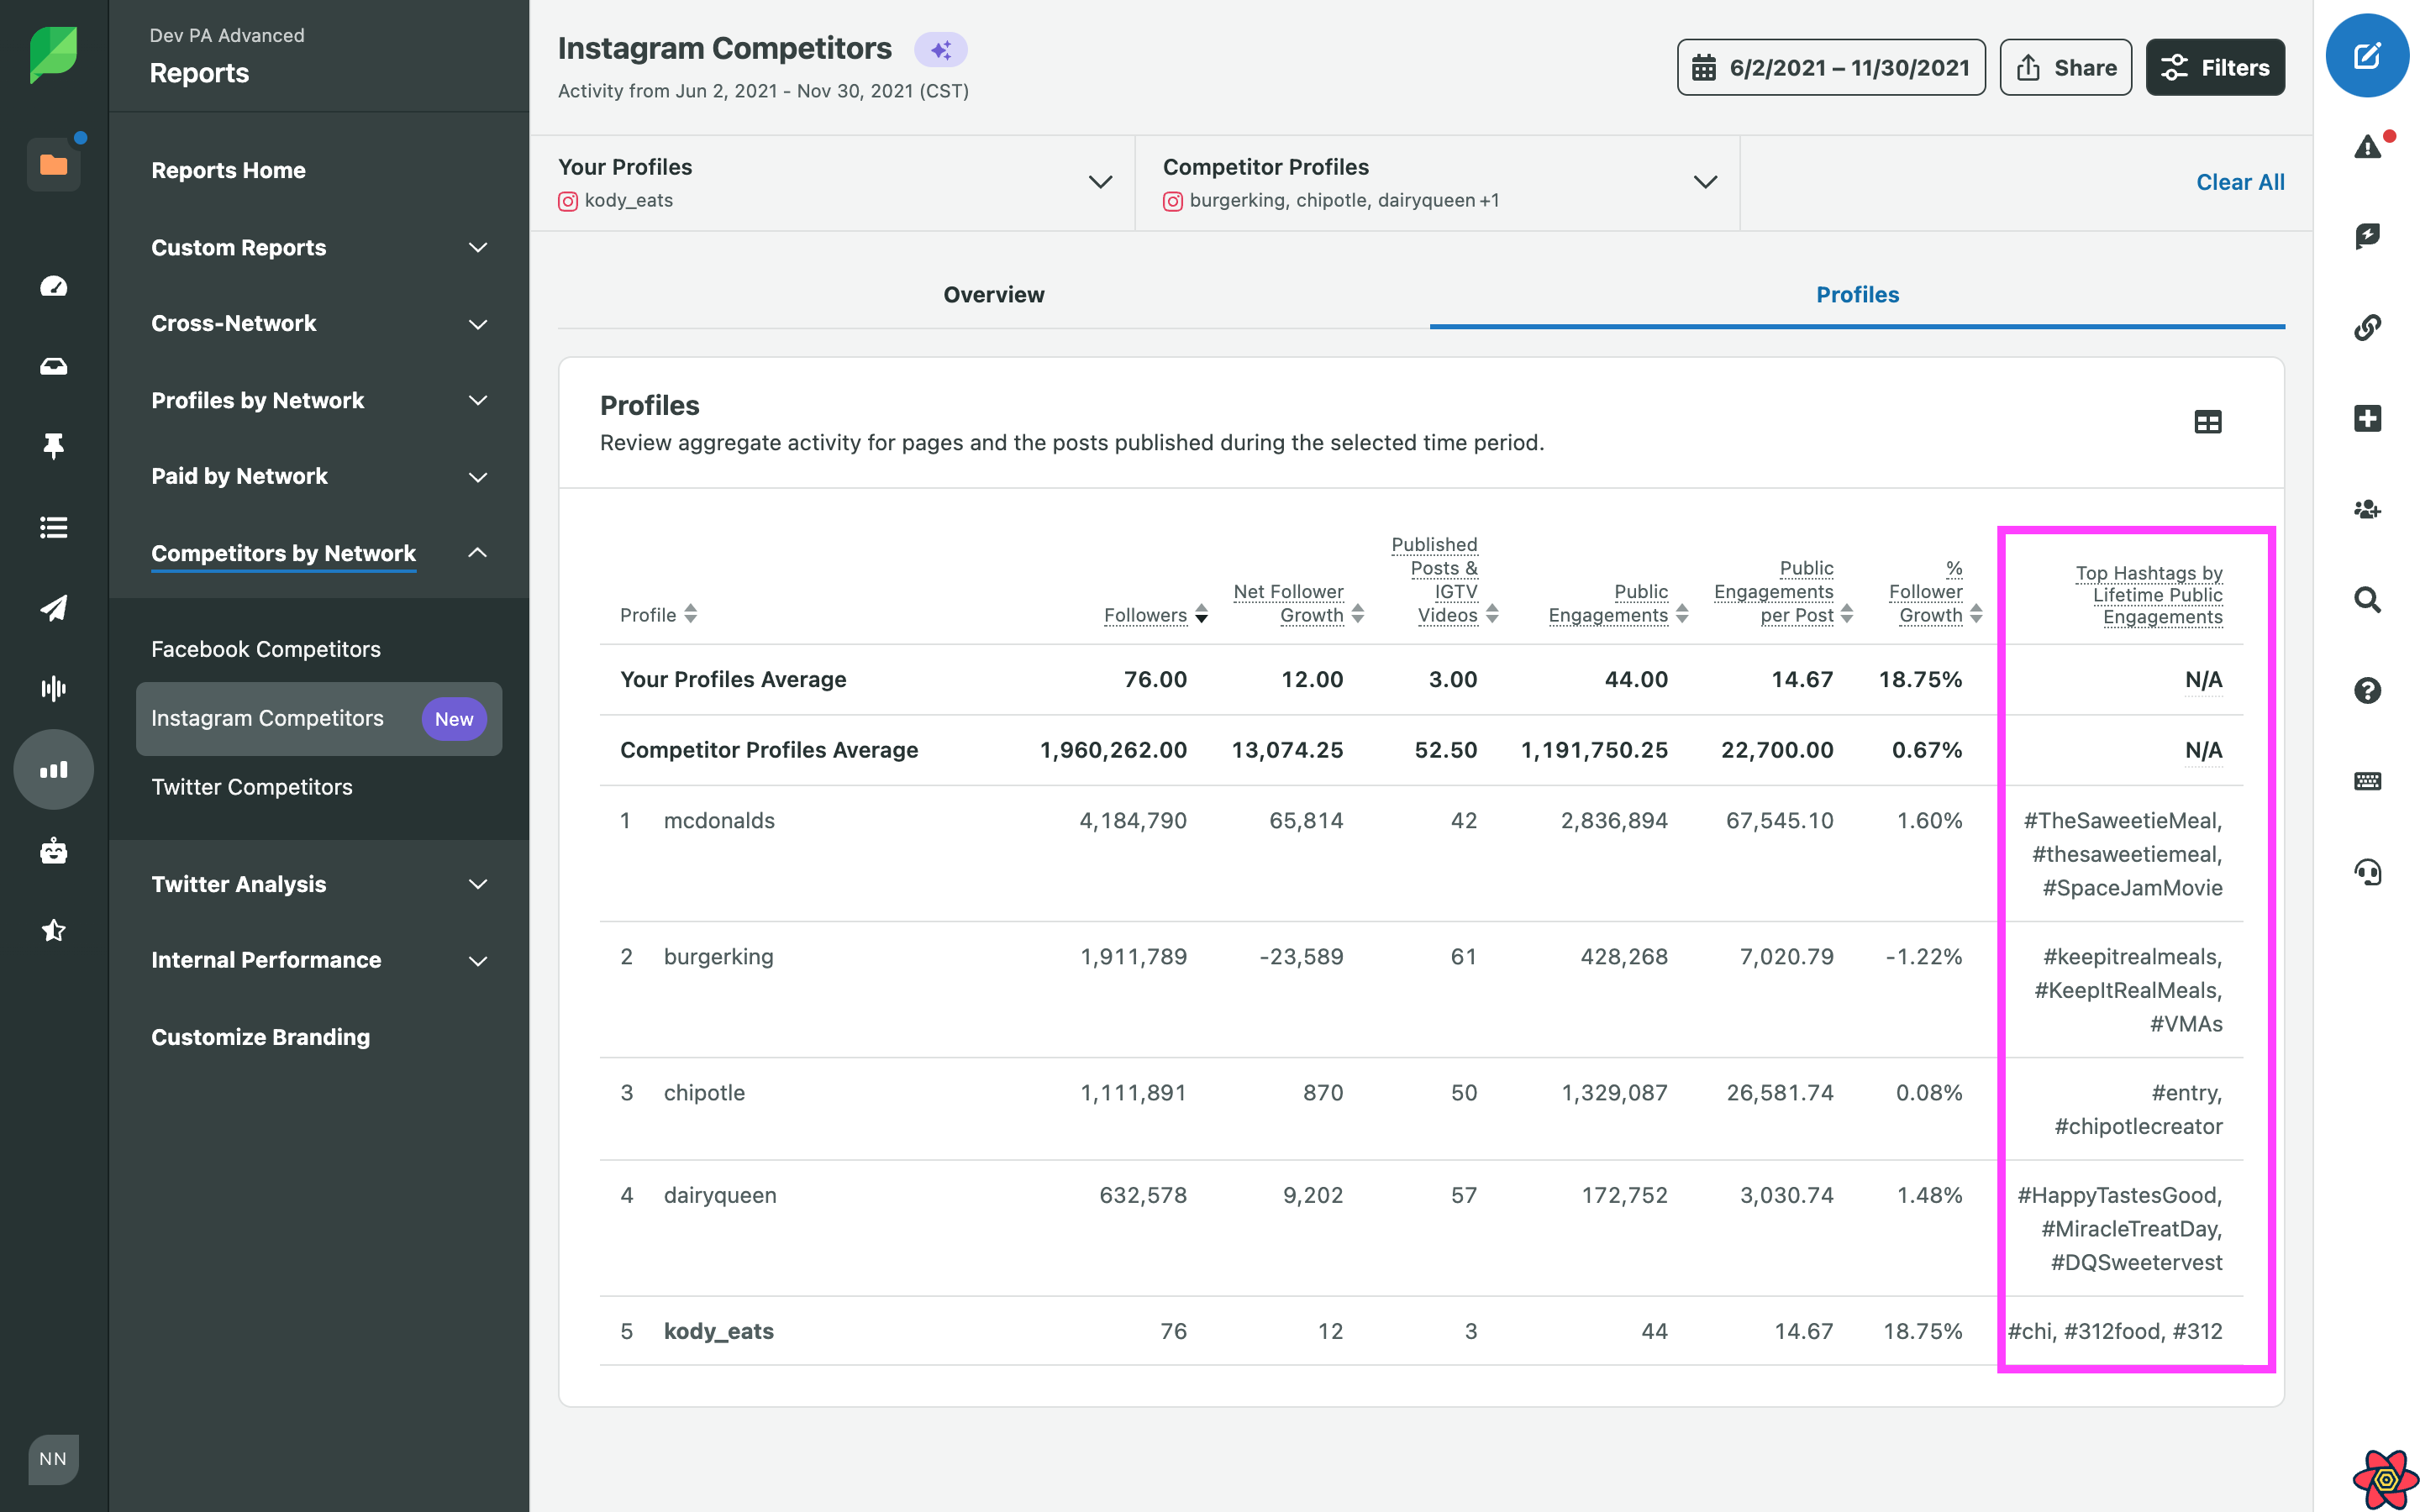Open Facebook Competitors report
This screenshot has height=1512, width=2420.
pos(266,649)
